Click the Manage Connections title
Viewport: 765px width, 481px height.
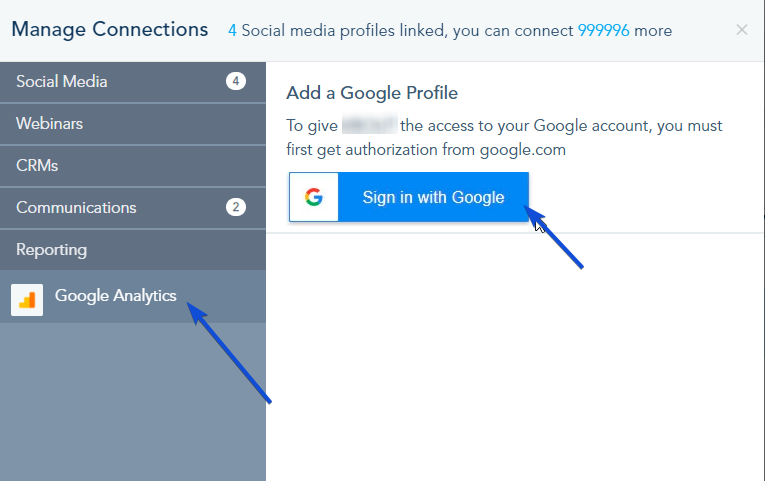pyautogui.click(x=110, y=30)
